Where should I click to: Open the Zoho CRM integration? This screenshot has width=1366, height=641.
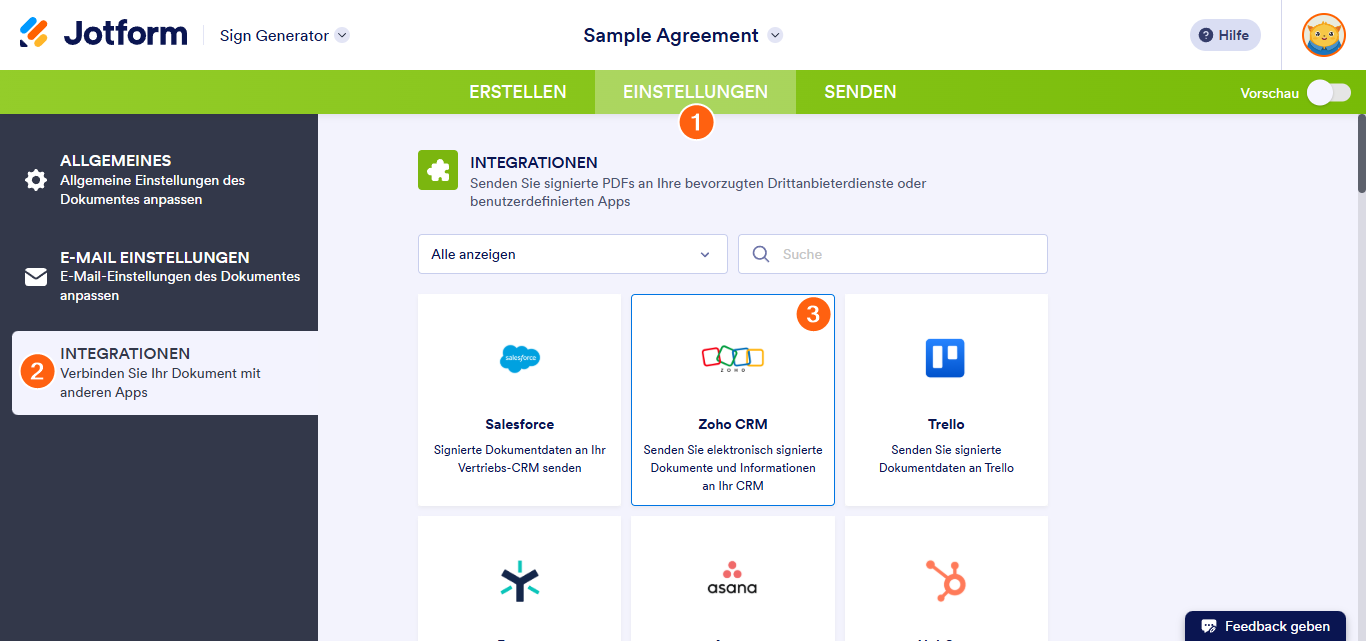click(x=732, y=399)
